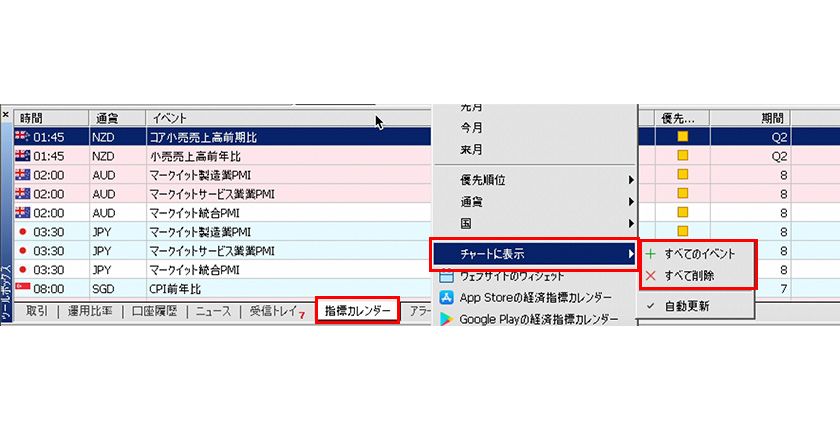Select event text CPI前年比
Viewport: 840px width, 436px height.
point(175,289)
